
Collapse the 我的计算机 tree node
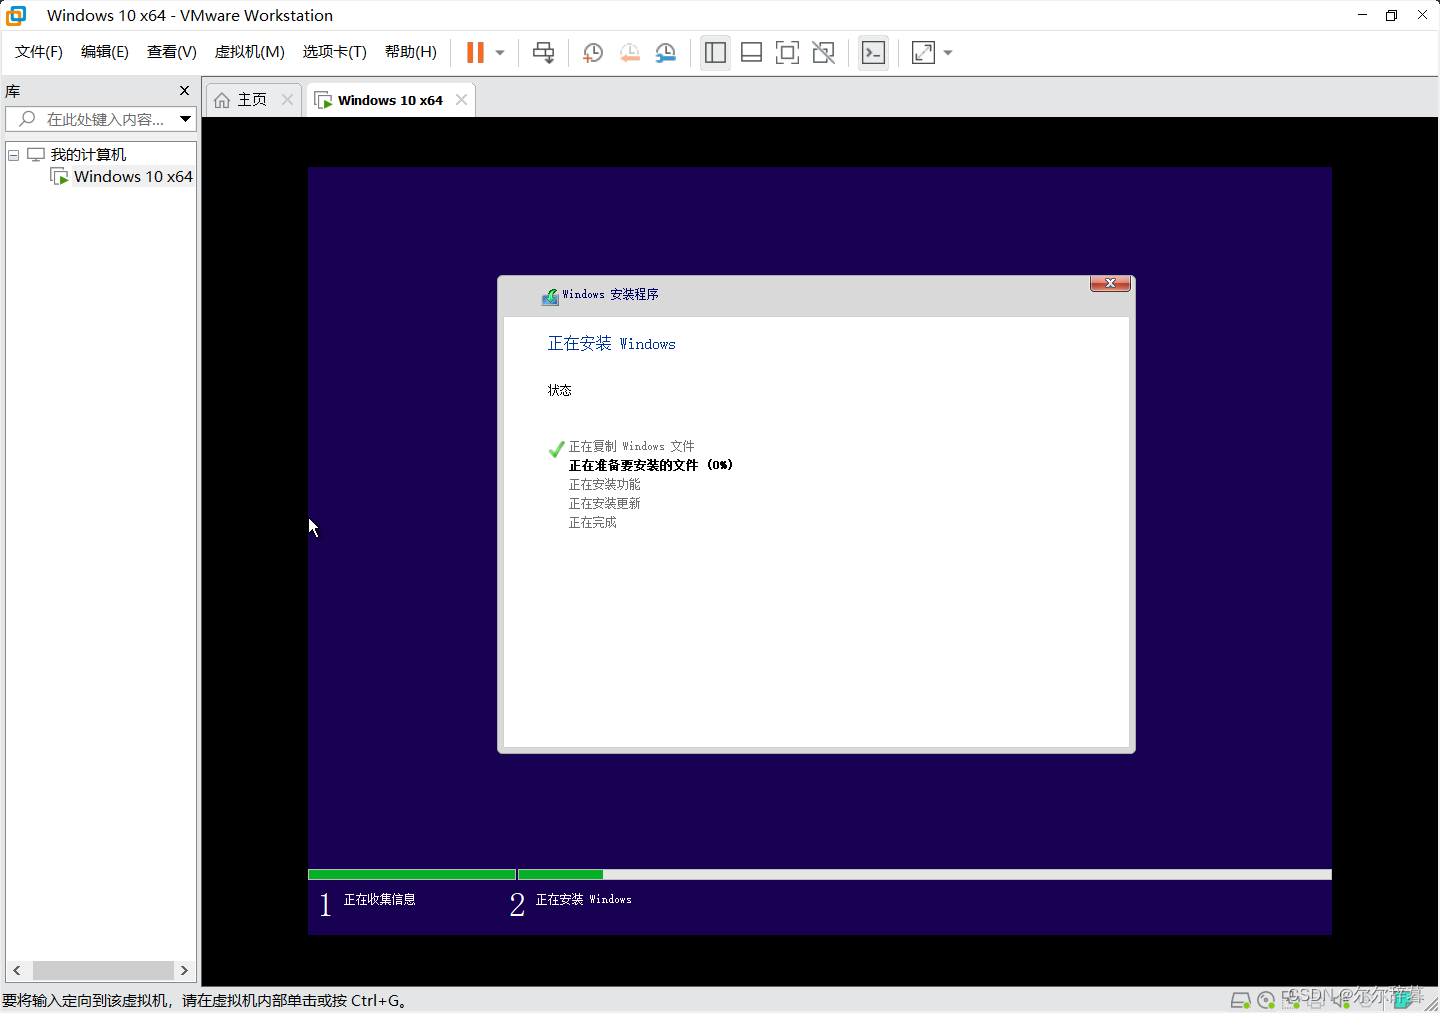[14, 155]
